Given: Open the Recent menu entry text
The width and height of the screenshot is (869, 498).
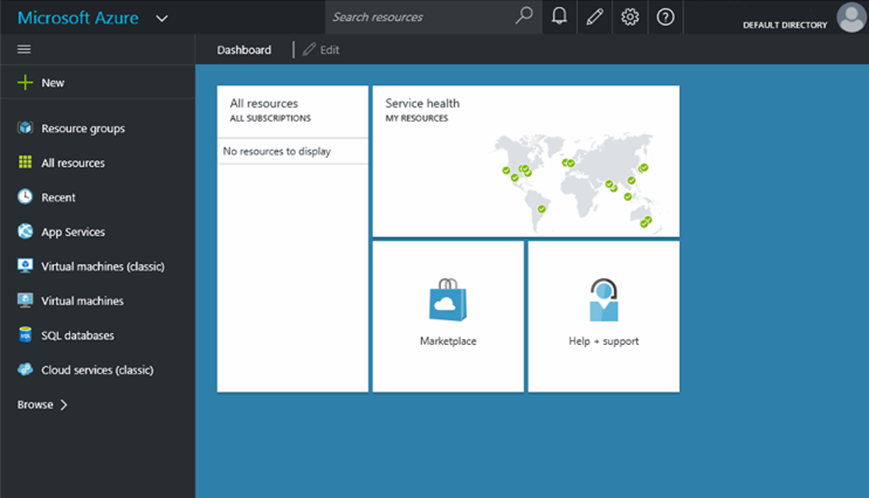Looking at the screenshot, I should (58, 197).
